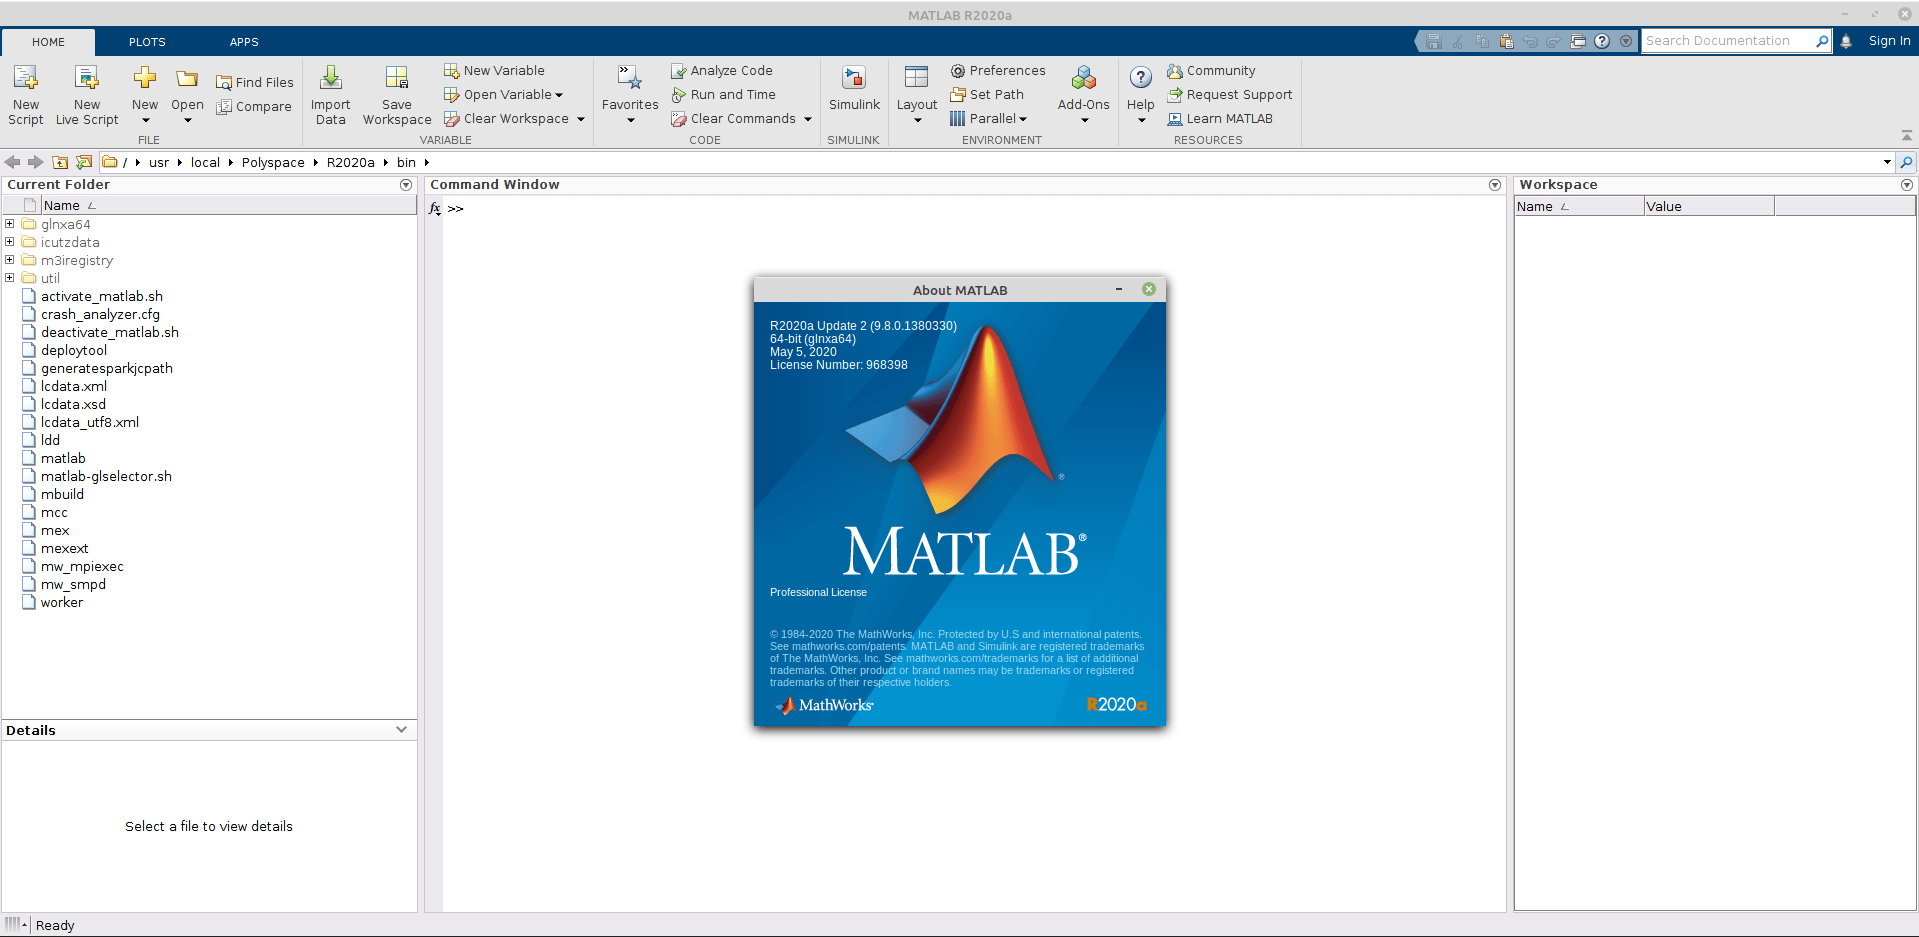
Task: Click 'local' in the address path
Action: [x=205, y=162]
